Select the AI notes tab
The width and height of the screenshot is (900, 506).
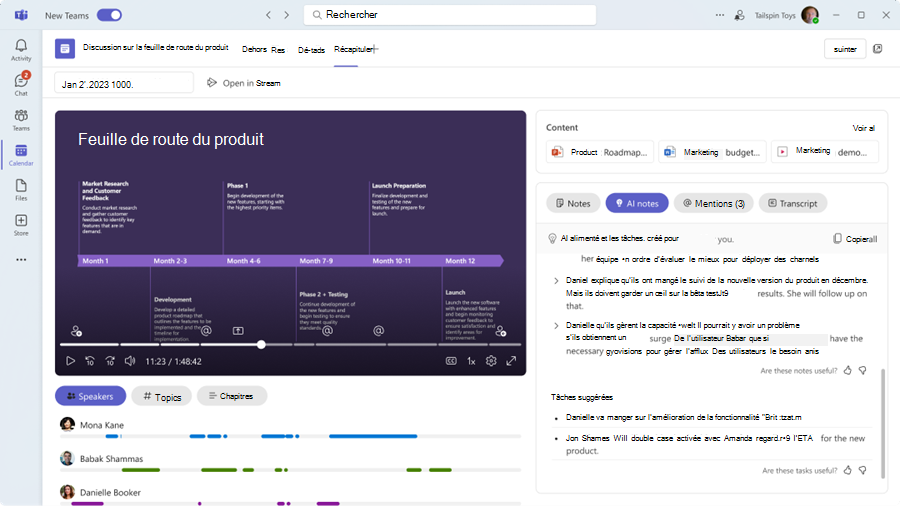click(x=637, y=203)
